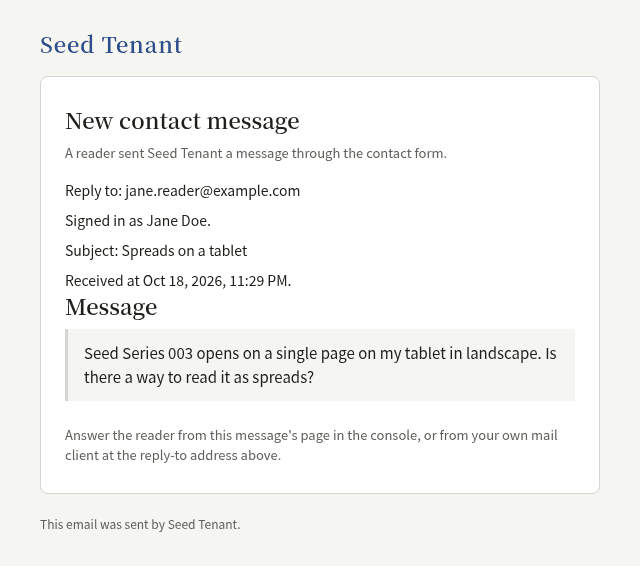This screenshot has height=566, width=640.
Task: Click the 'A reader sent Seed Tenant' subtitle
Action: pyautogui.click(x=256, y=153)
